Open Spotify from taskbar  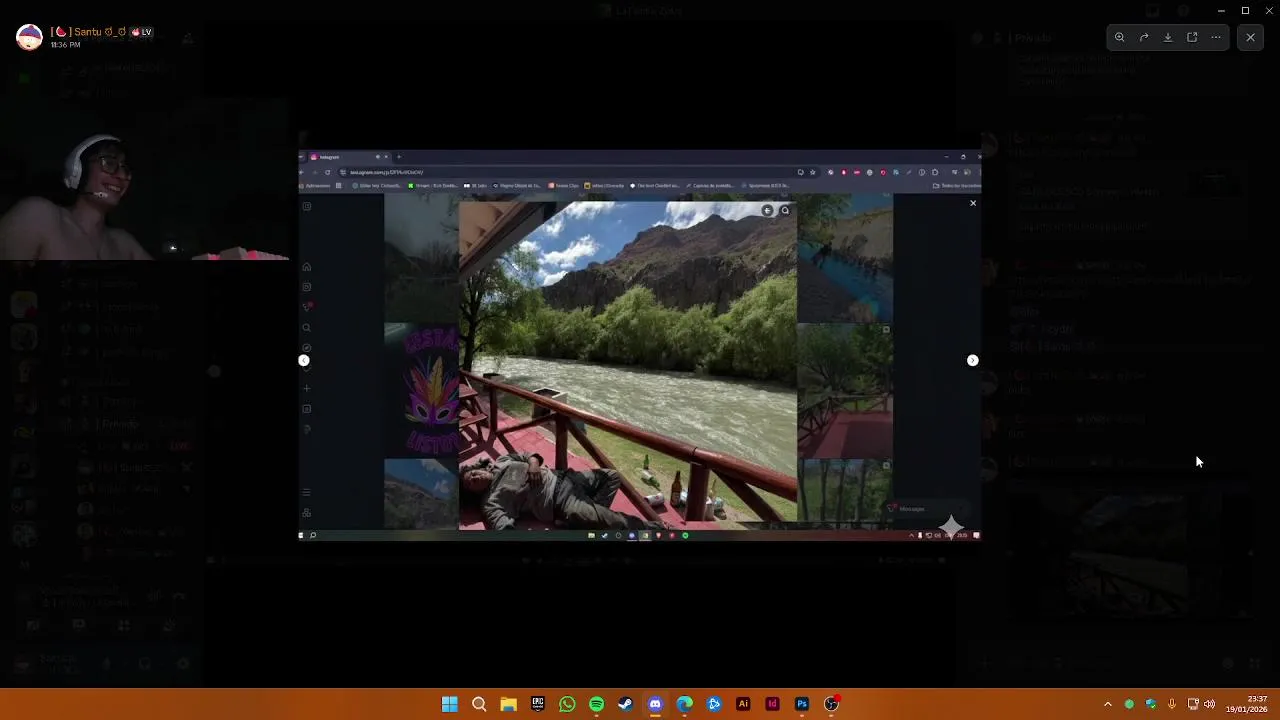pyautogui.click(x=596, y=704)
